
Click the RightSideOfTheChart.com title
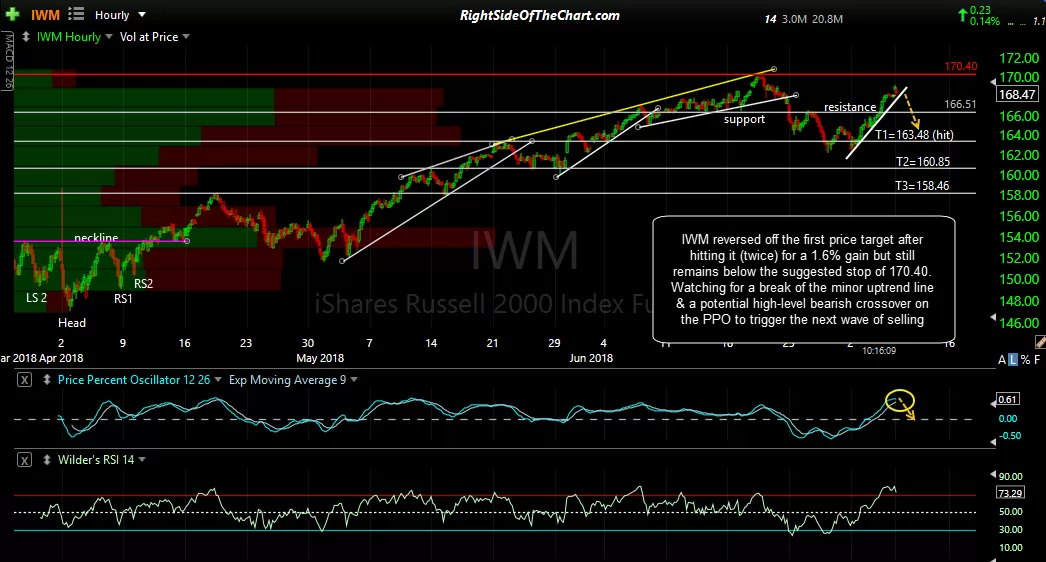(540, 15)
